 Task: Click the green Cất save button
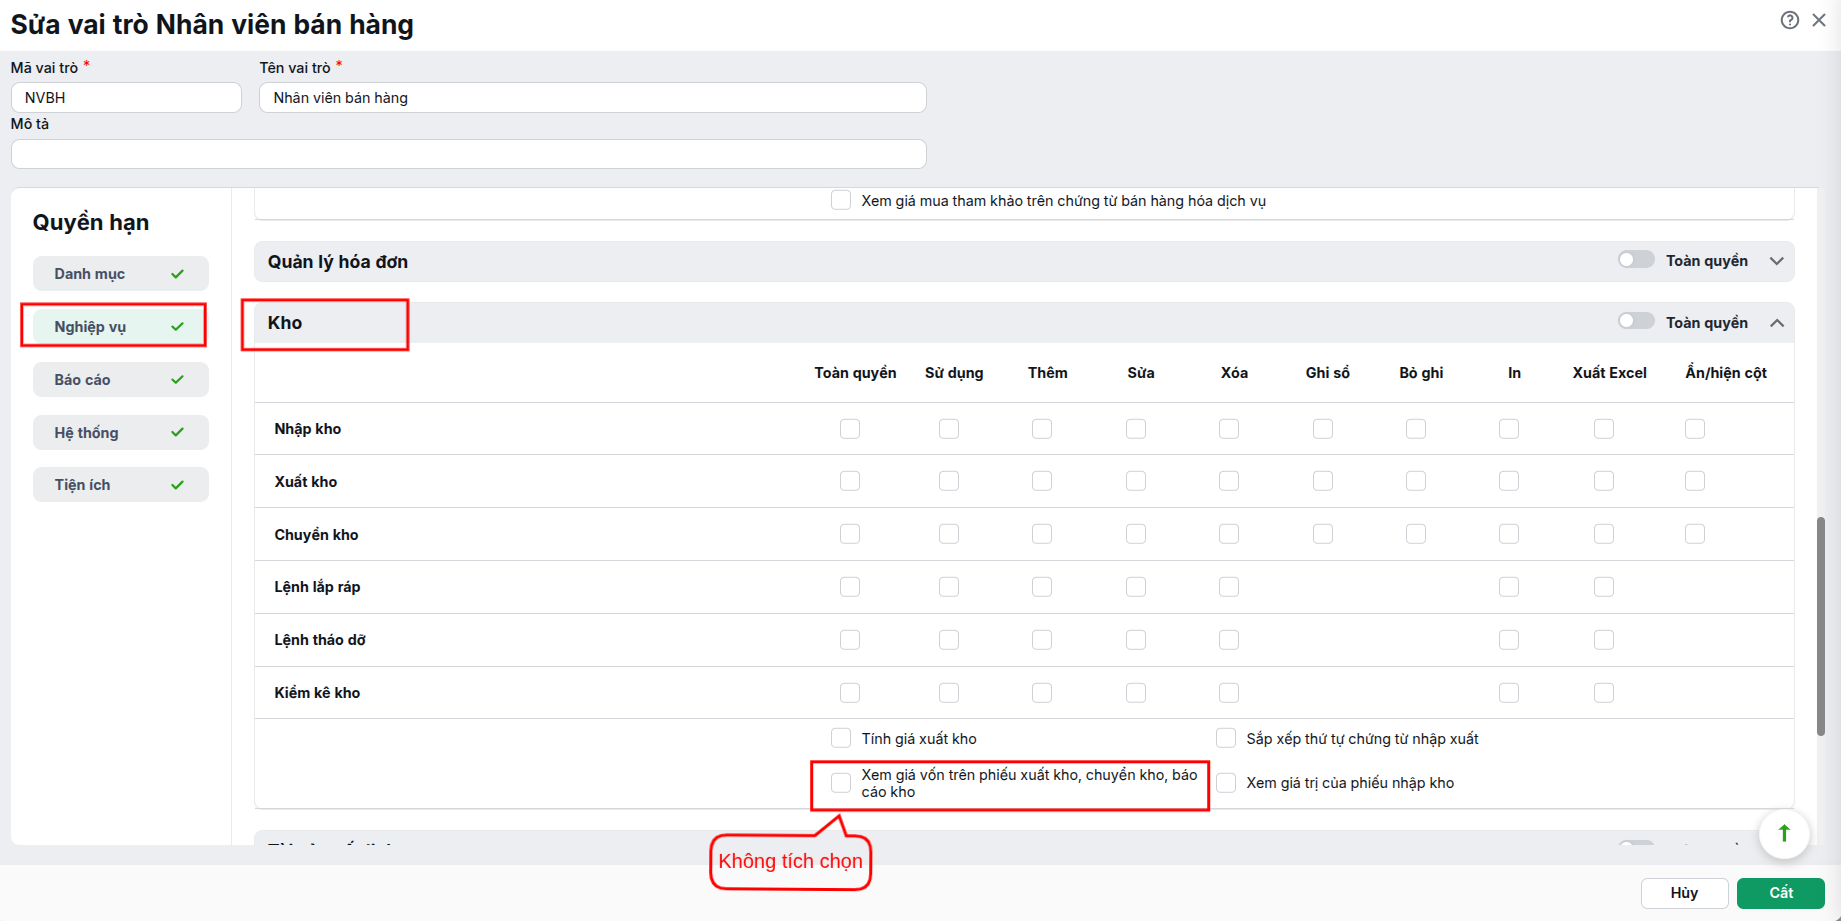(1781, 893)
